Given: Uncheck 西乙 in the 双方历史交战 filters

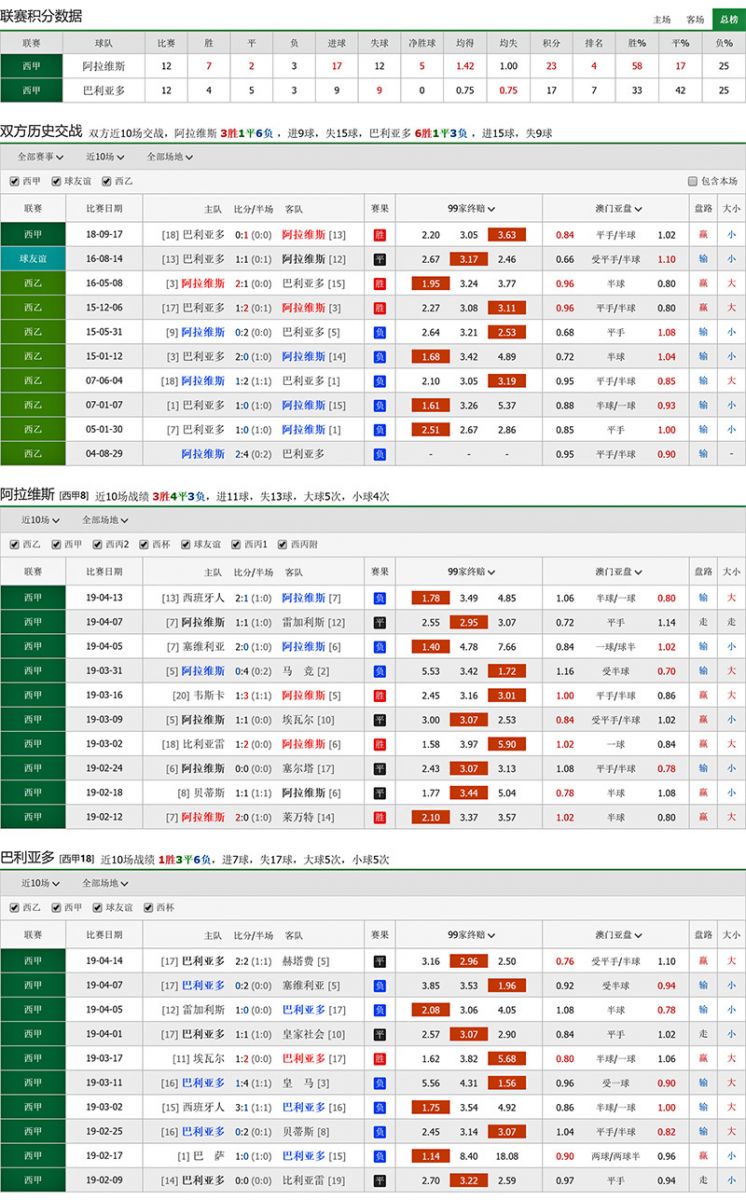Looking at the screenshot, I should pyautogui.click(x=107, y=181).
